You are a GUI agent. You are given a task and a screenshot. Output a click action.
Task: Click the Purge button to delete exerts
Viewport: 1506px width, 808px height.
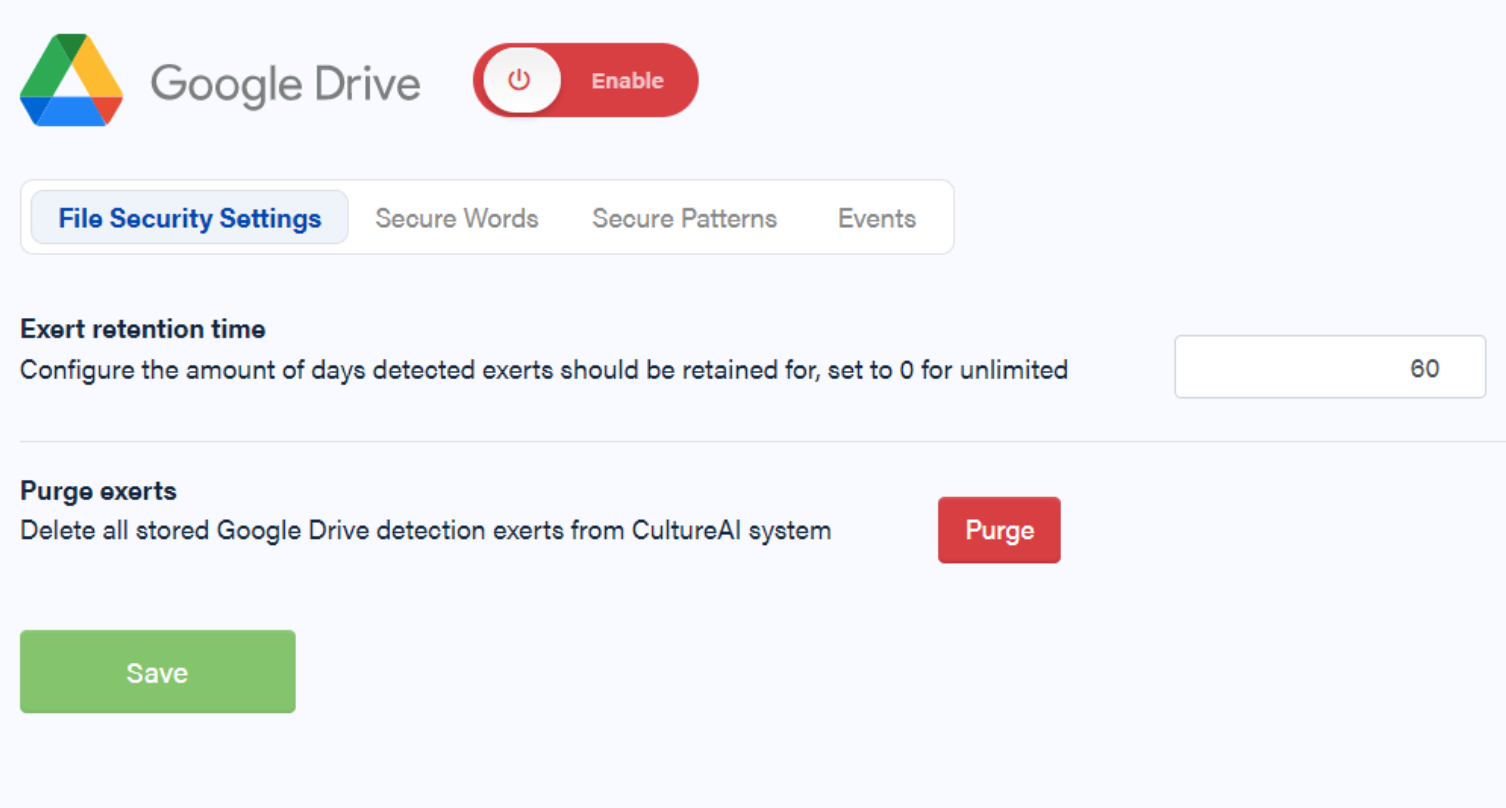(998, 530)
